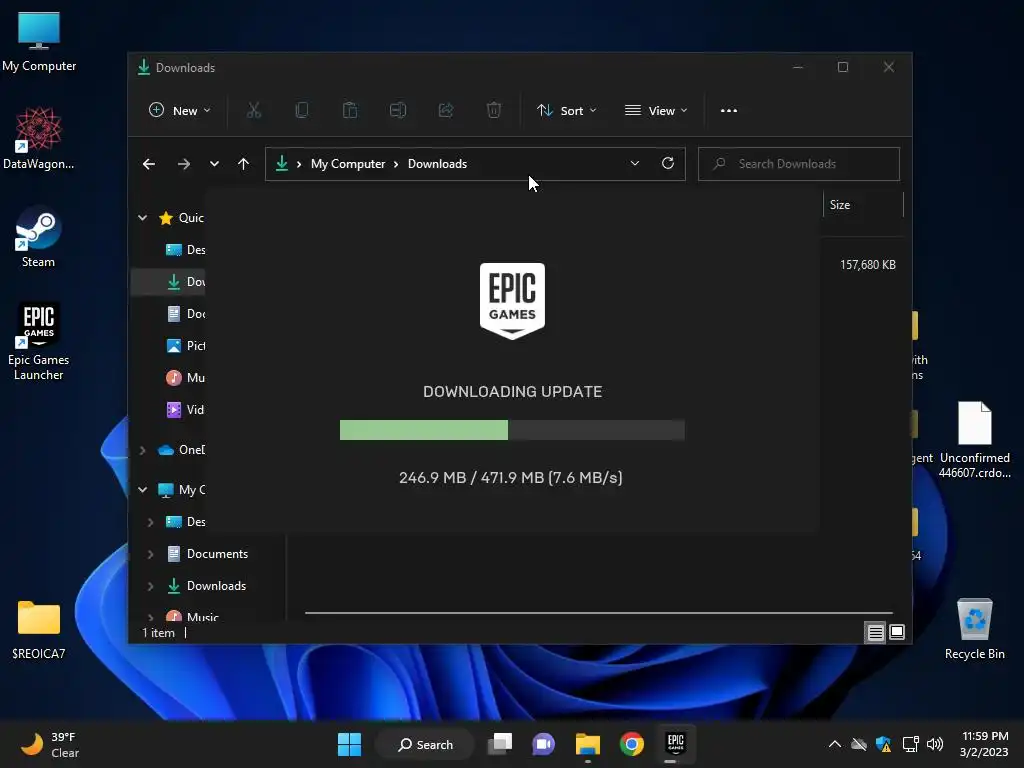
Task: Show hidden tray icons chevron
Action: coord(835,744)
